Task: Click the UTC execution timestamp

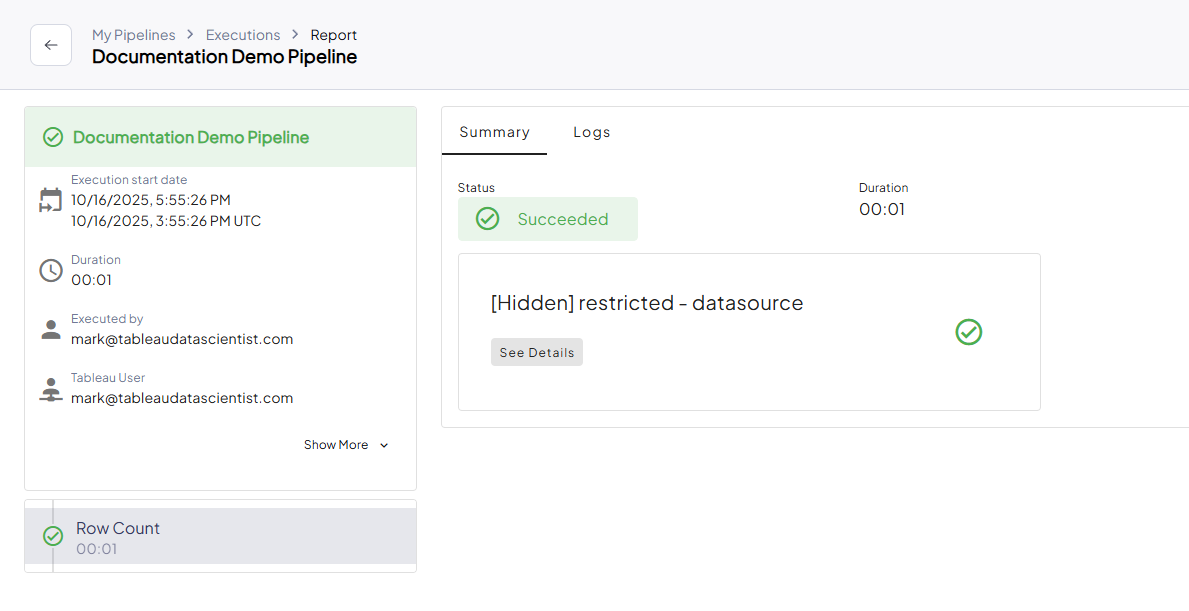Action: pos(166,221)
